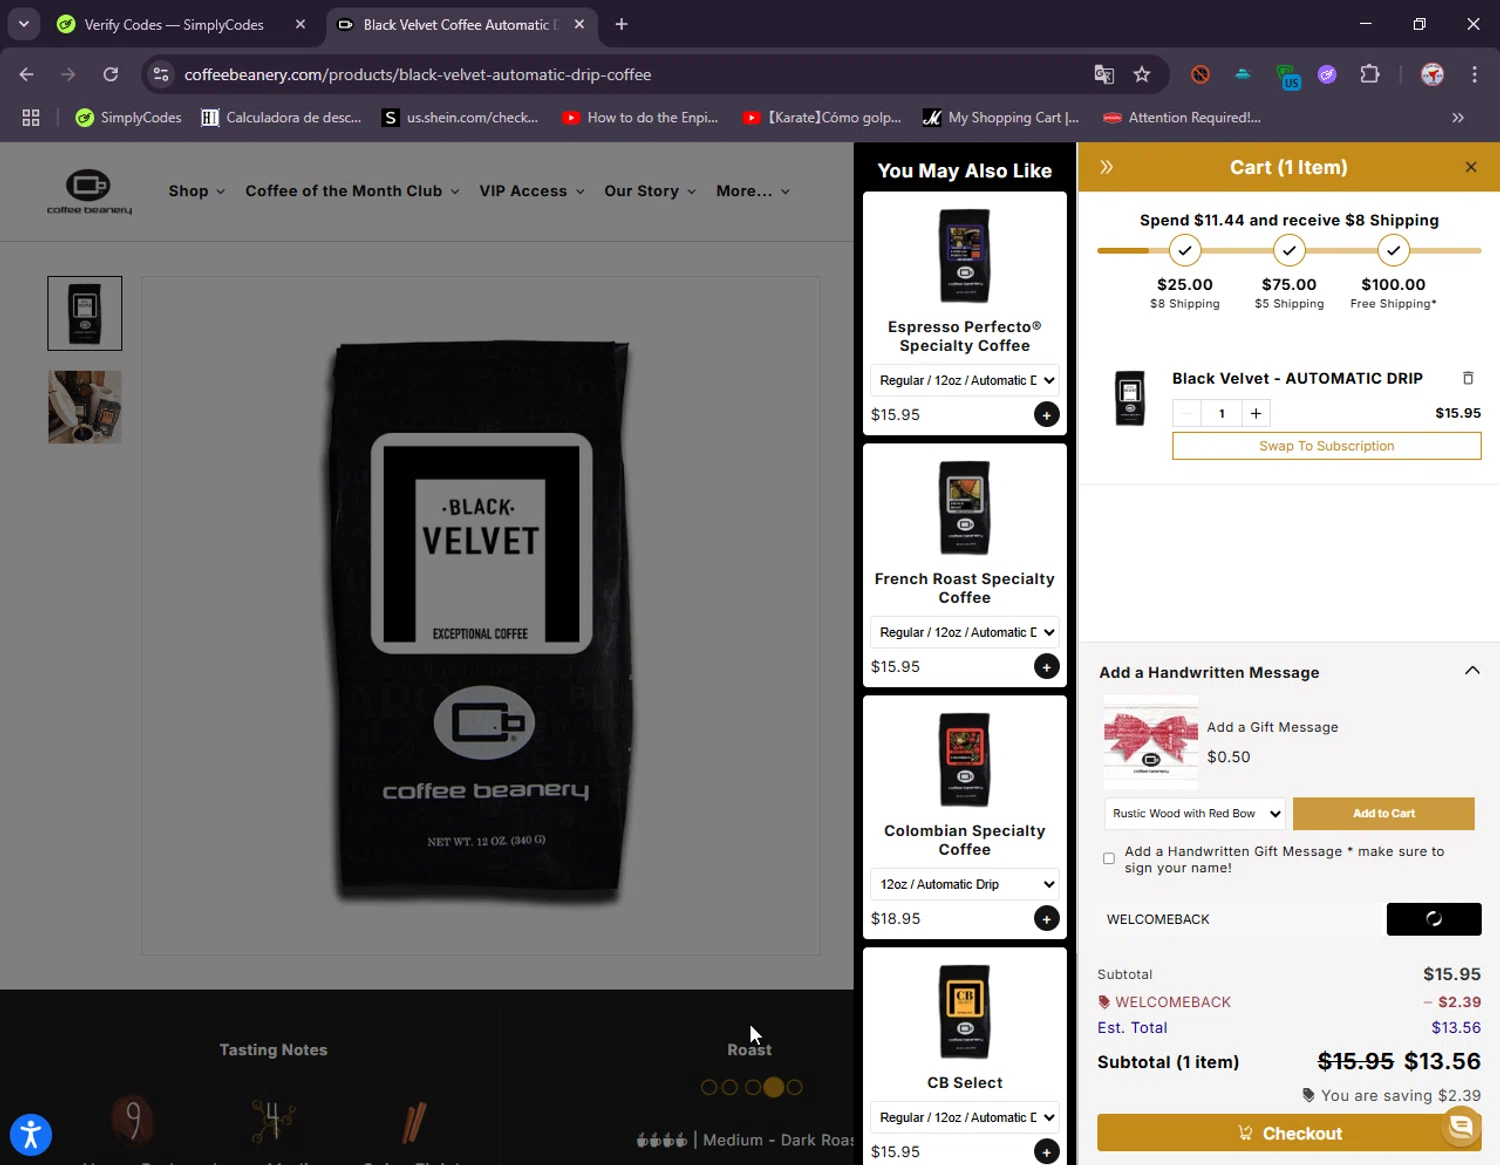Click the Black Velvet quantity field
The height and width of the screenshot is (1165, 1500).
1221,413
